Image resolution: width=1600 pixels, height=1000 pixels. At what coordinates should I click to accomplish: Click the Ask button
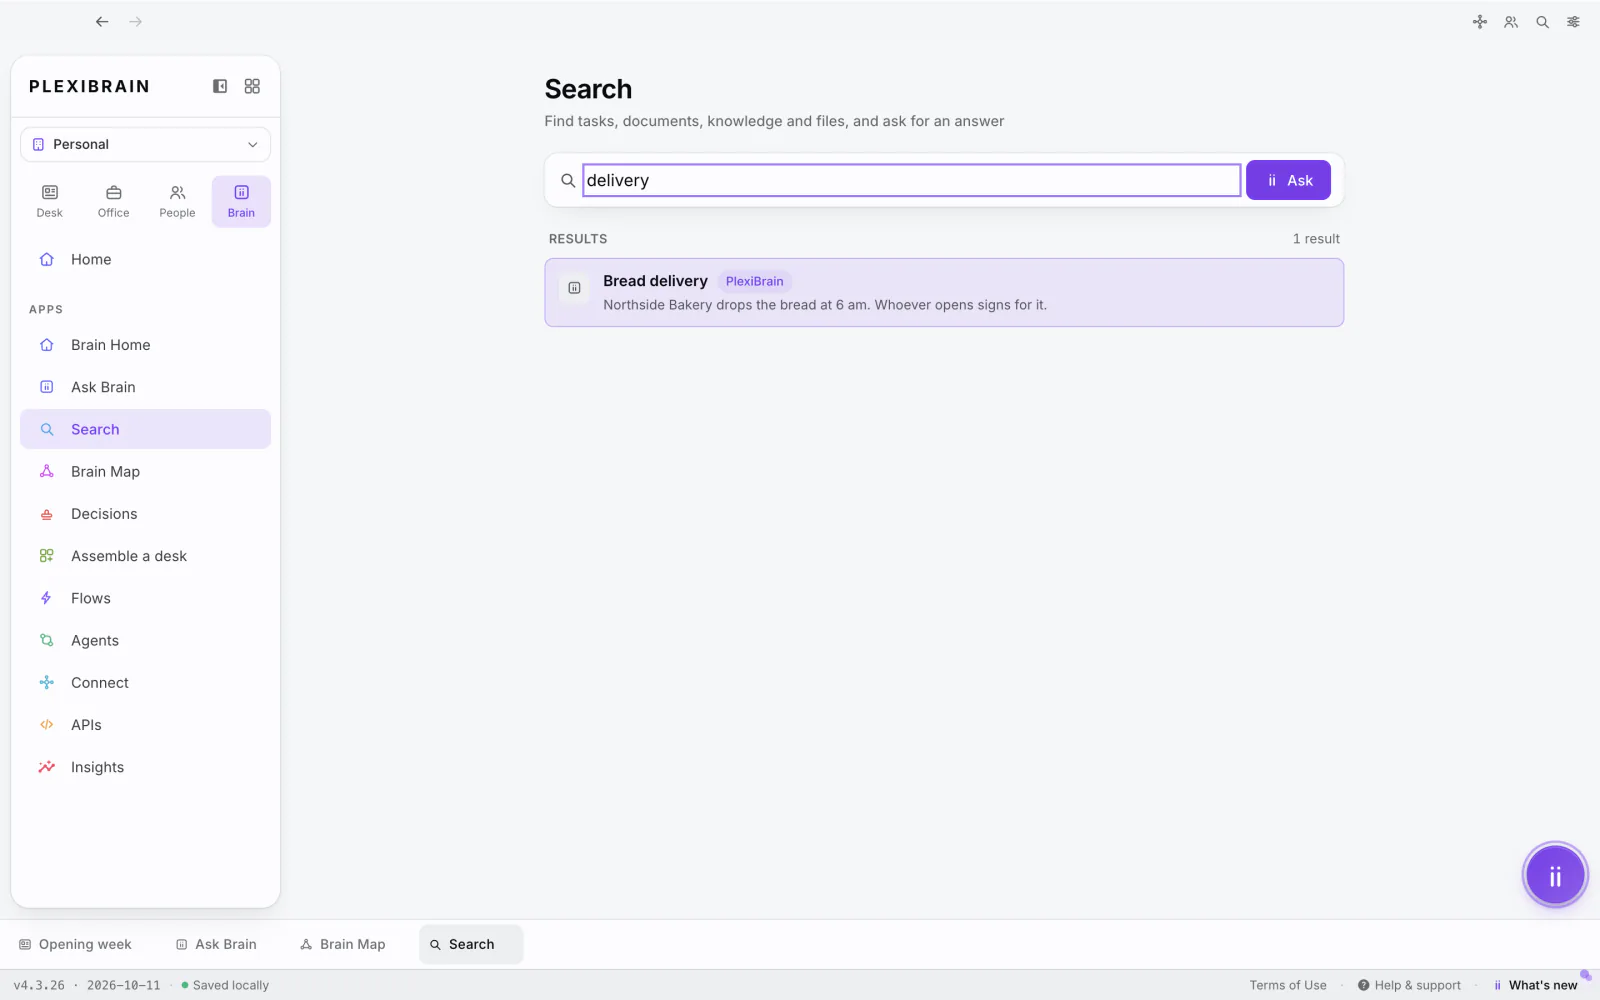(x=1288, y=180)
